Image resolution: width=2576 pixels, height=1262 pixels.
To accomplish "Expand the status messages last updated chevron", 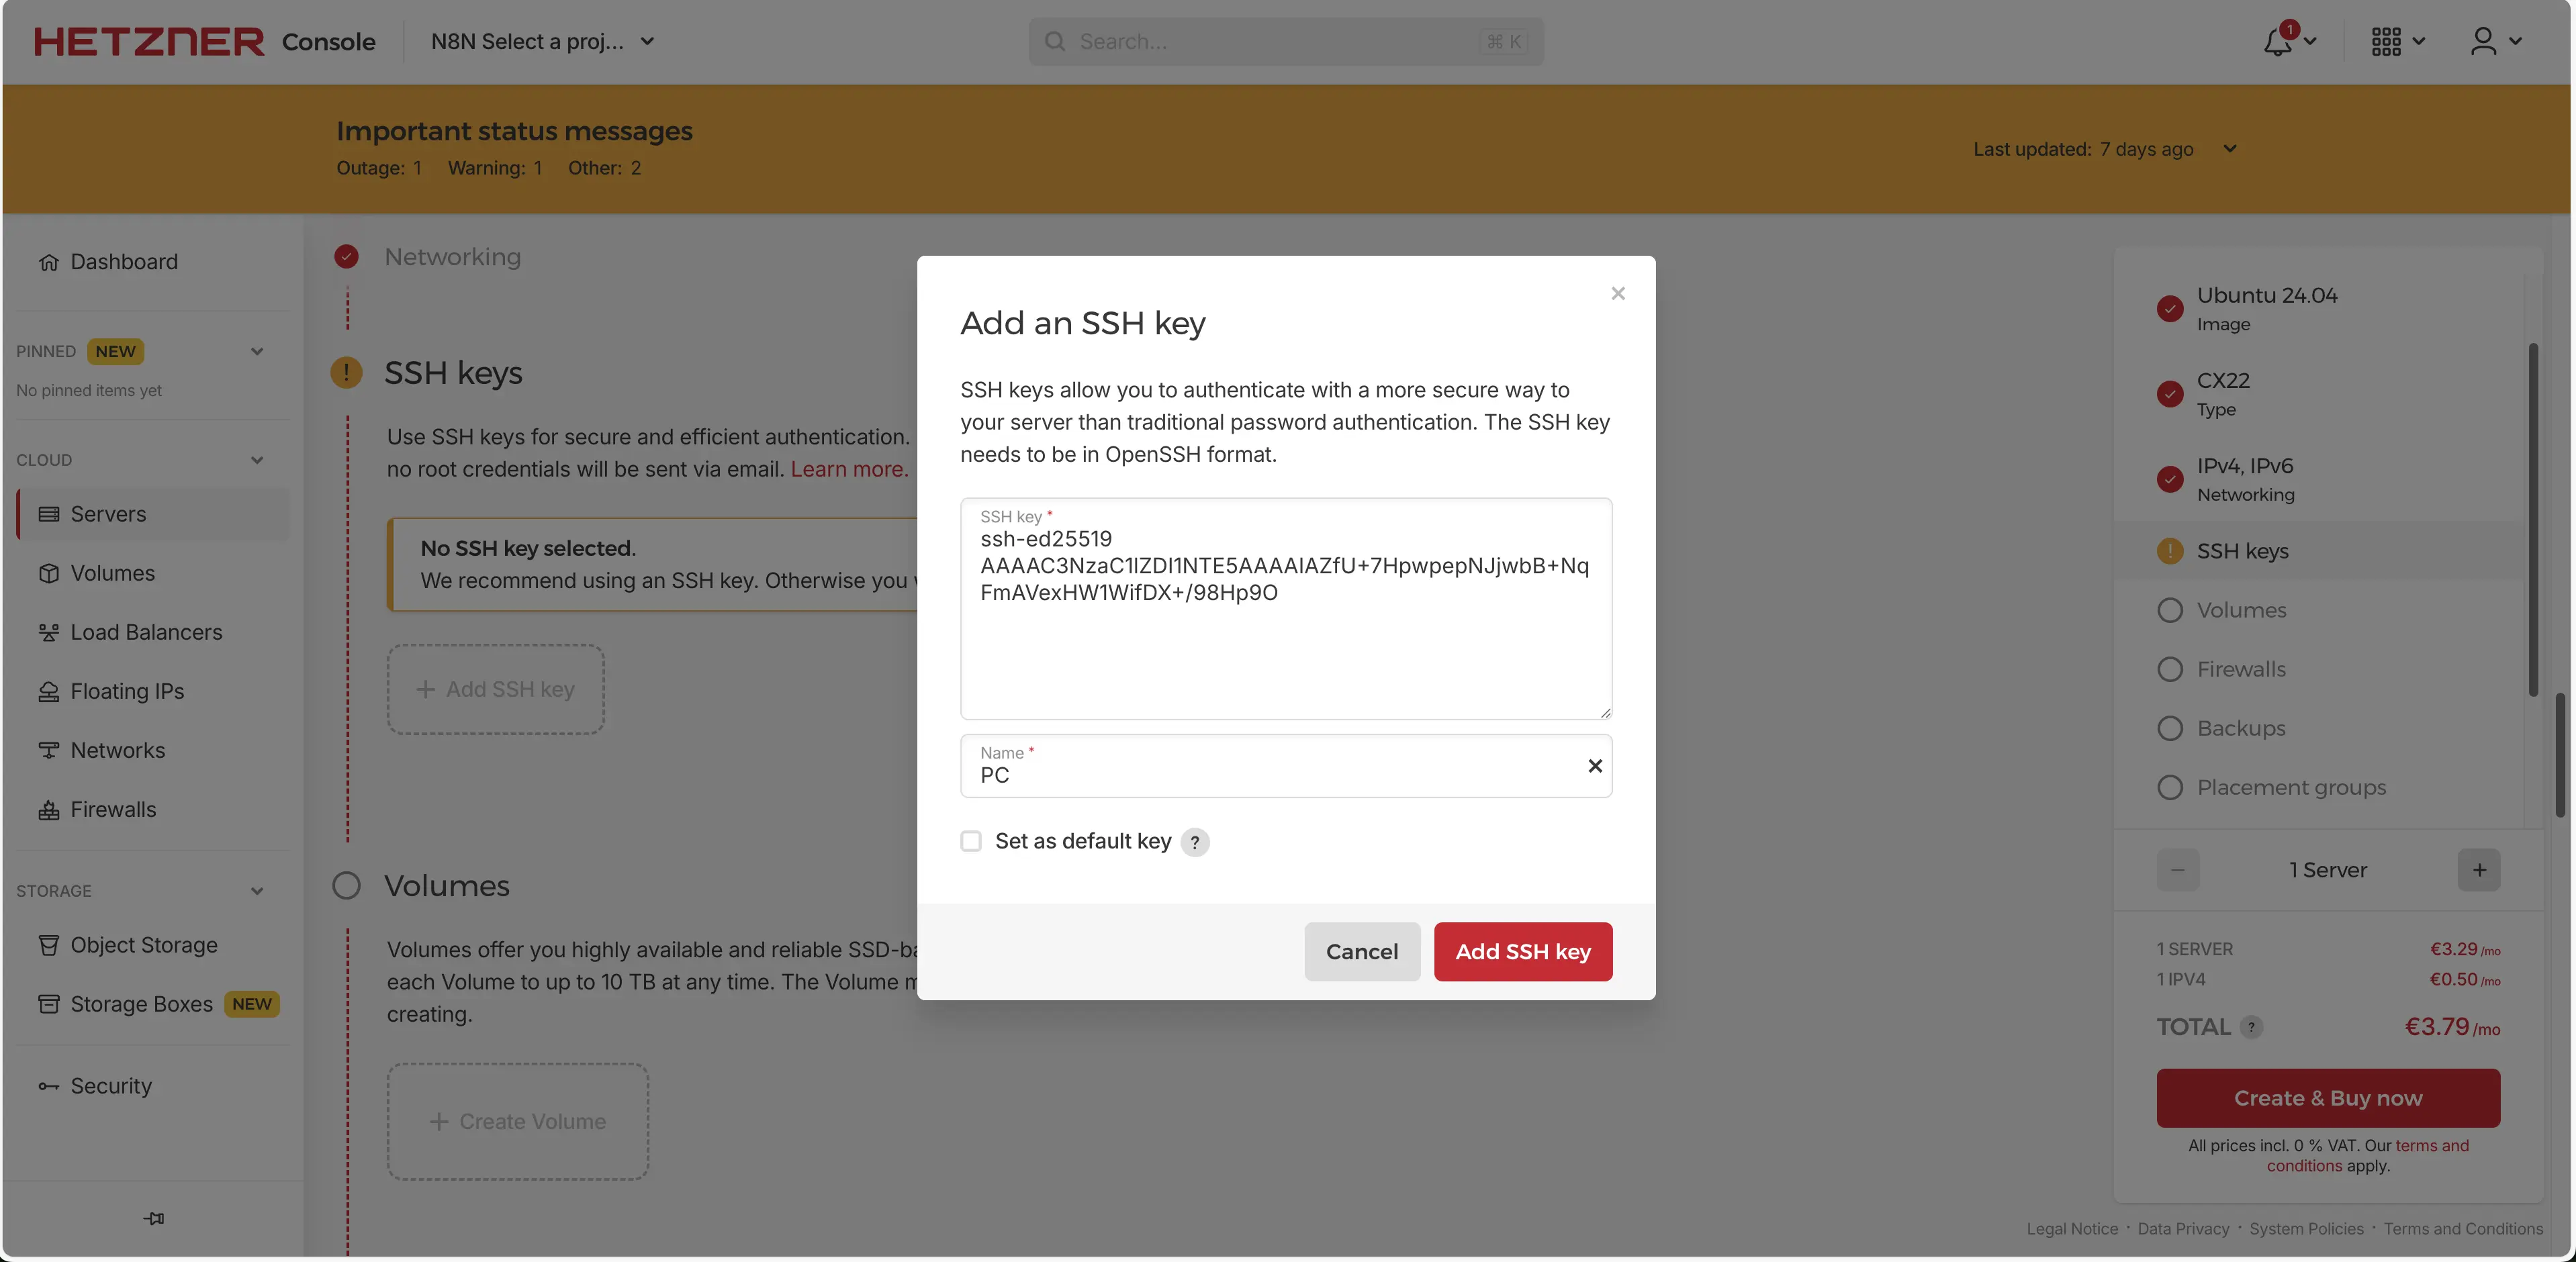I will [x=2230, y=149].
